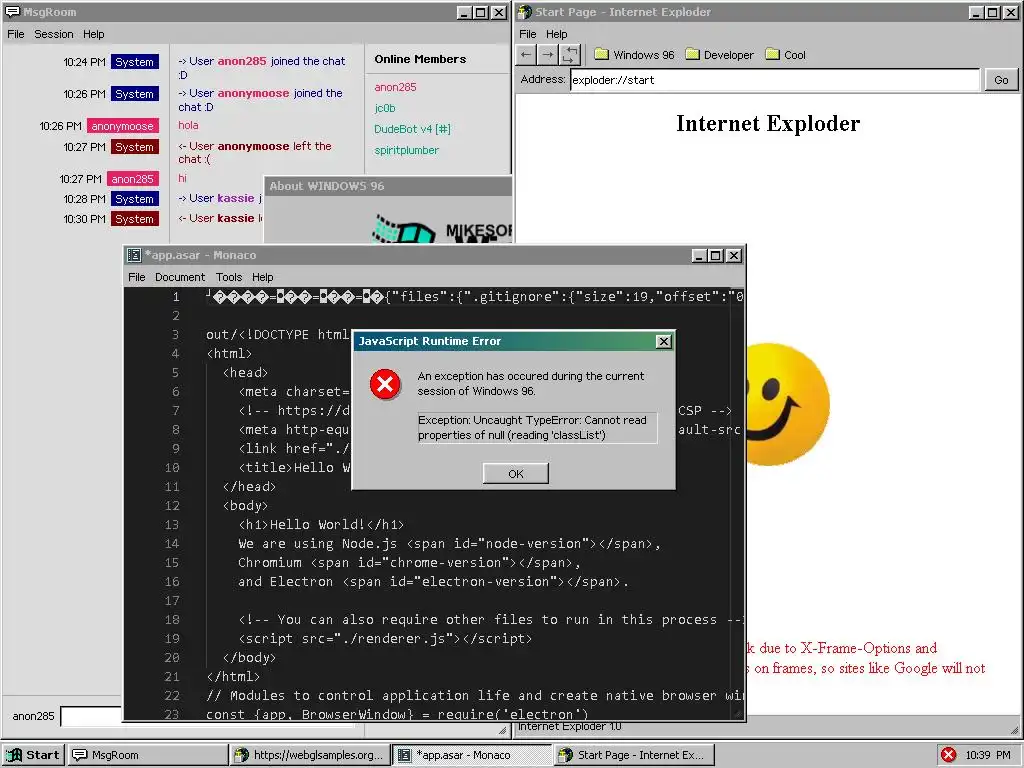This screenshot has width=1024, height=768.
Task: Click the red error icon in the dialog
Action: point(385,384)
